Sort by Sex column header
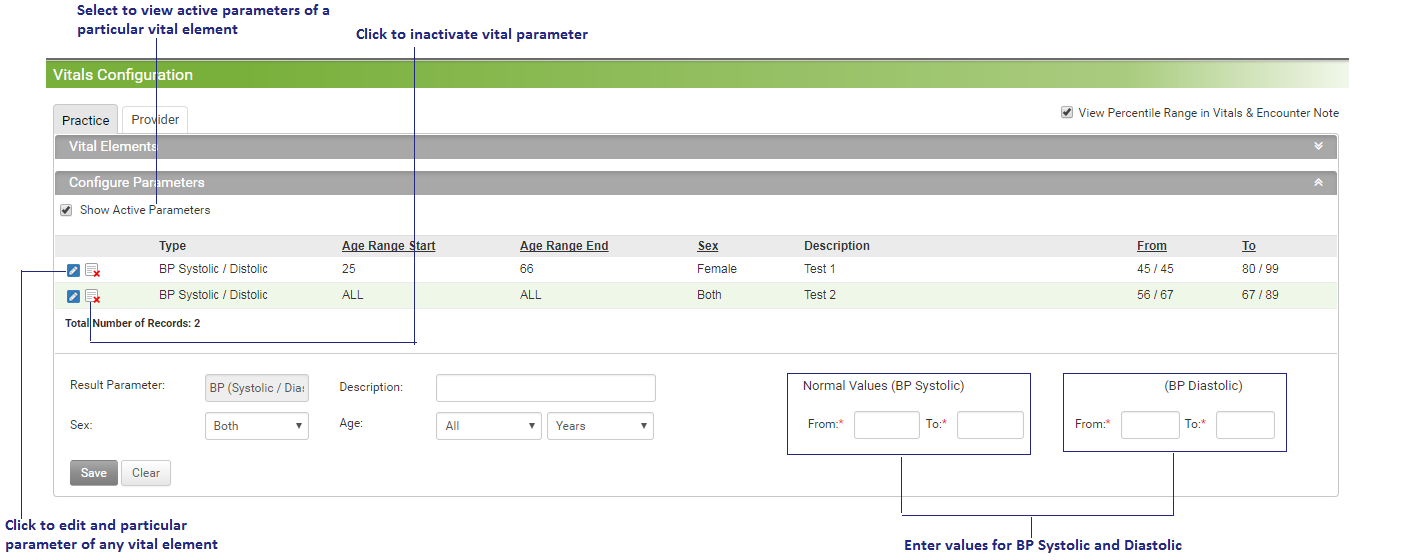1404x560 pixels. 708,246
